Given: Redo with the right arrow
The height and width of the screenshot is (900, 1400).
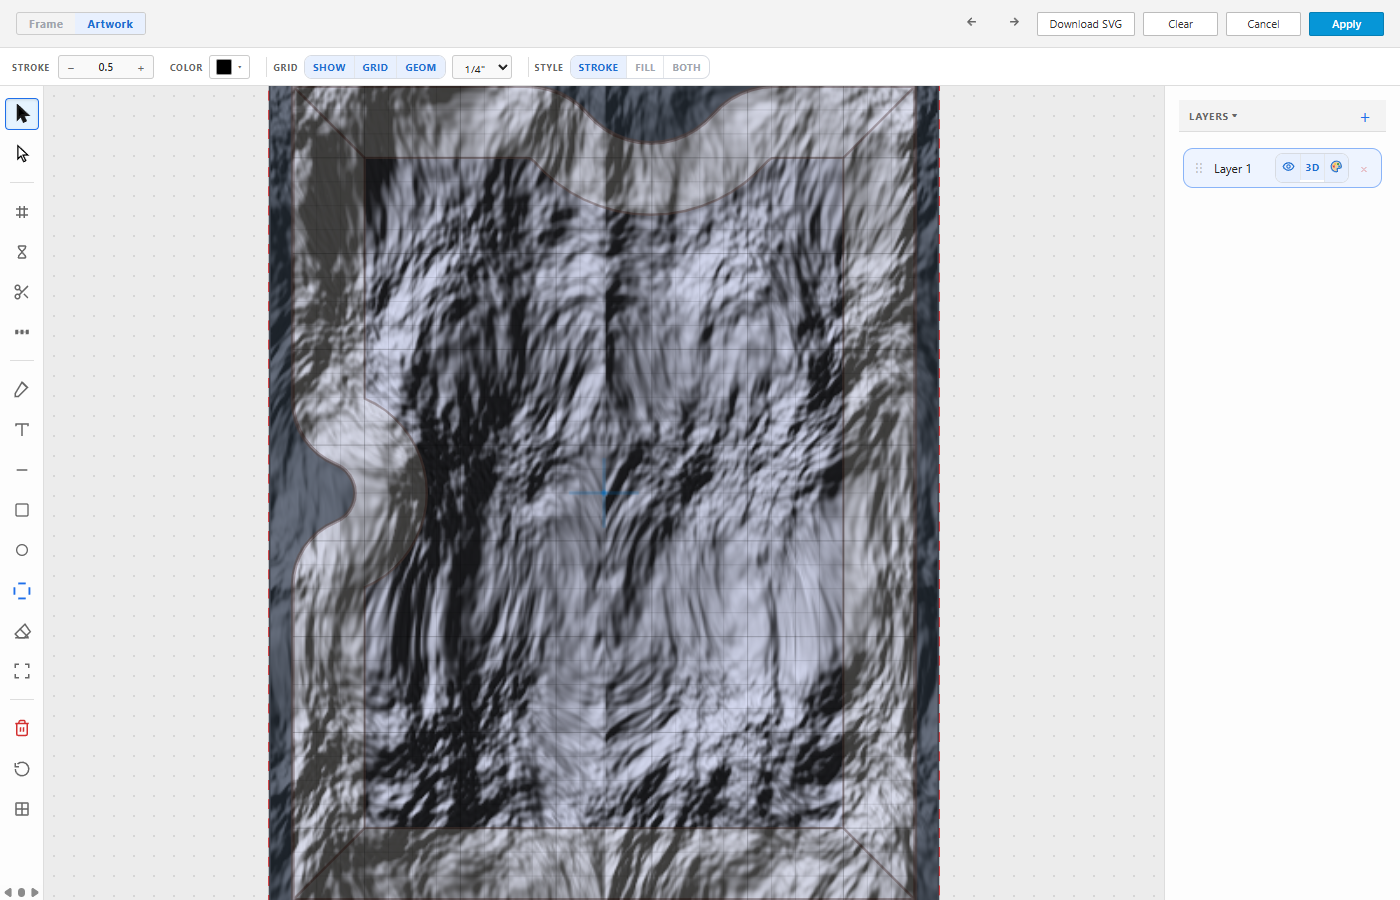Looking at the screenshot, I should click(1014, 22).
